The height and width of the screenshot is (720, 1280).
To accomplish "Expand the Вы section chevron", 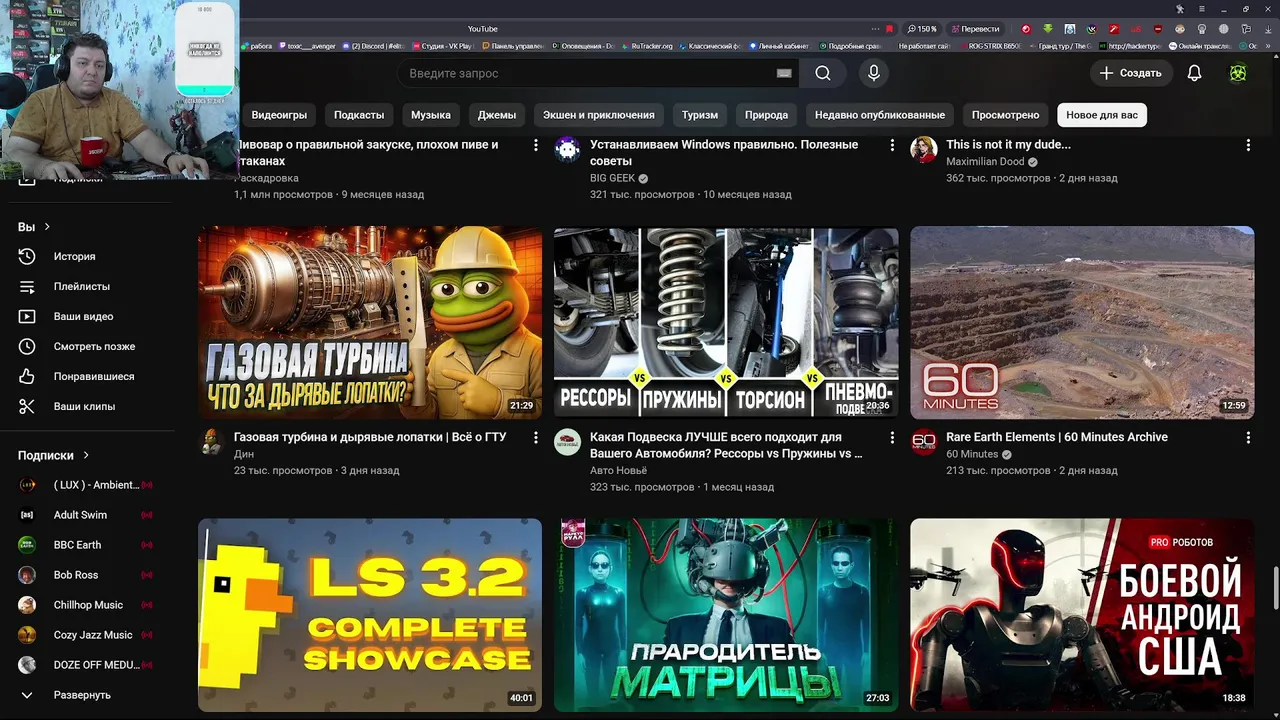I will click(x=47, y=227).
